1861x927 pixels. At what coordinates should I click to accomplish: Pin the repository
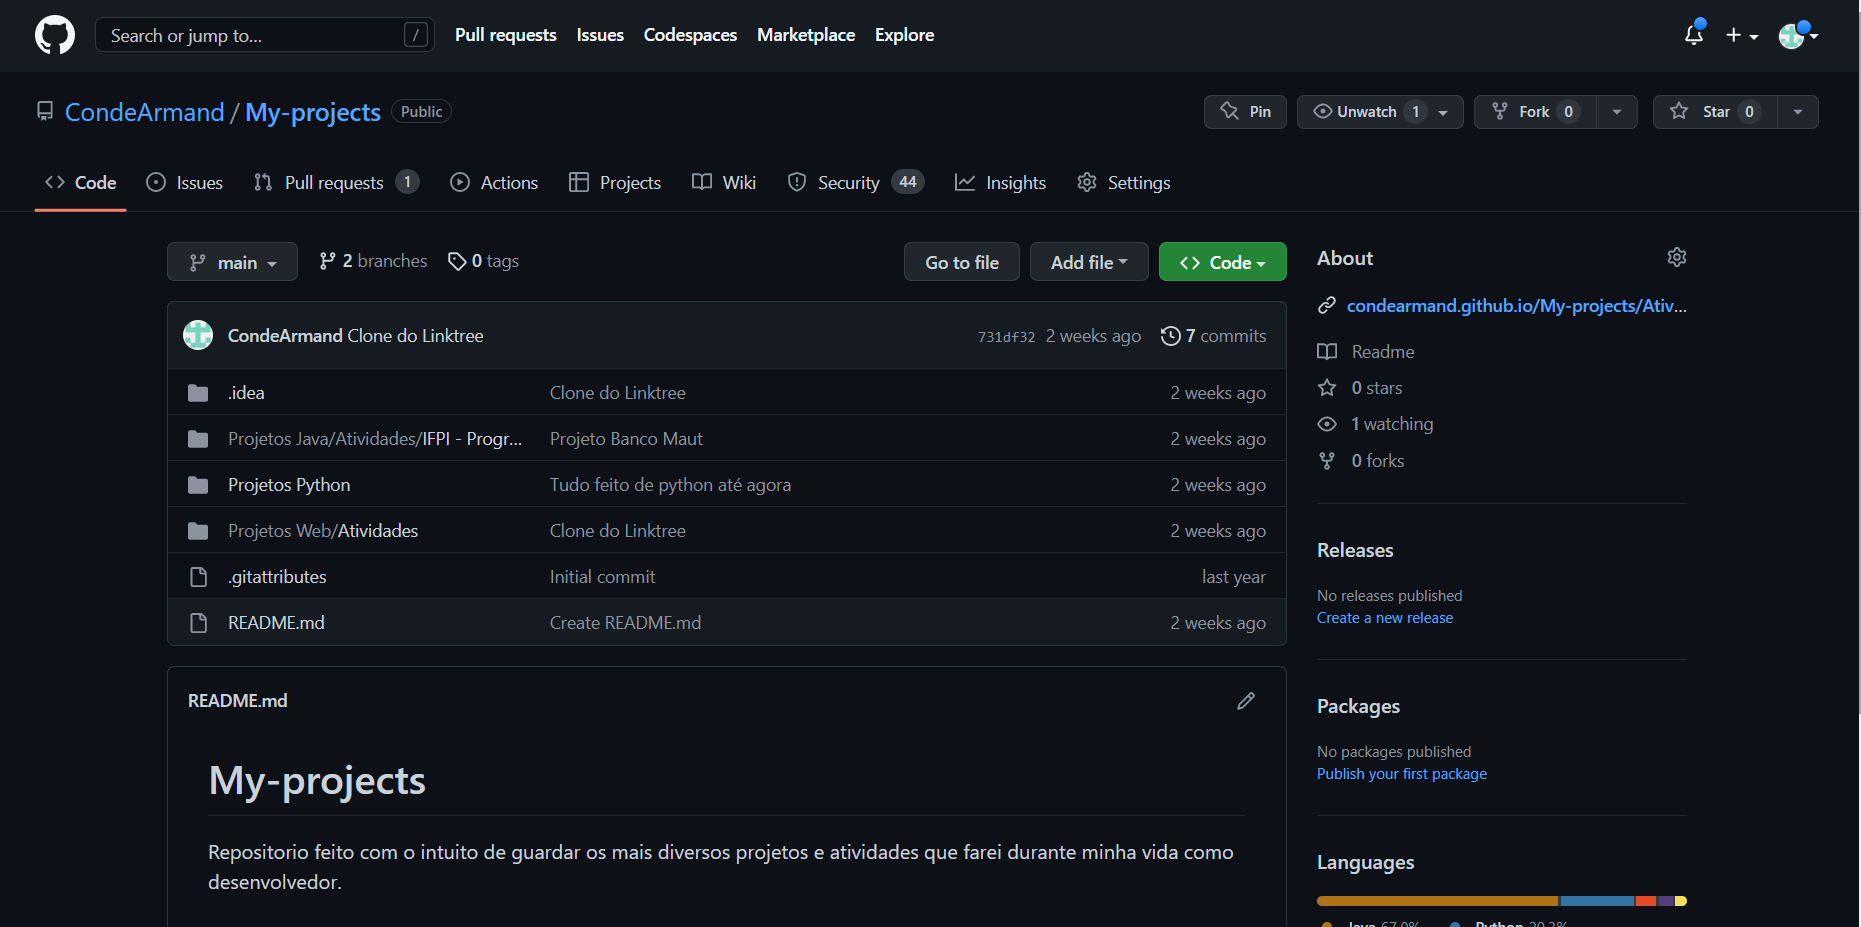pyautogui.click(x=1244, y=111)
